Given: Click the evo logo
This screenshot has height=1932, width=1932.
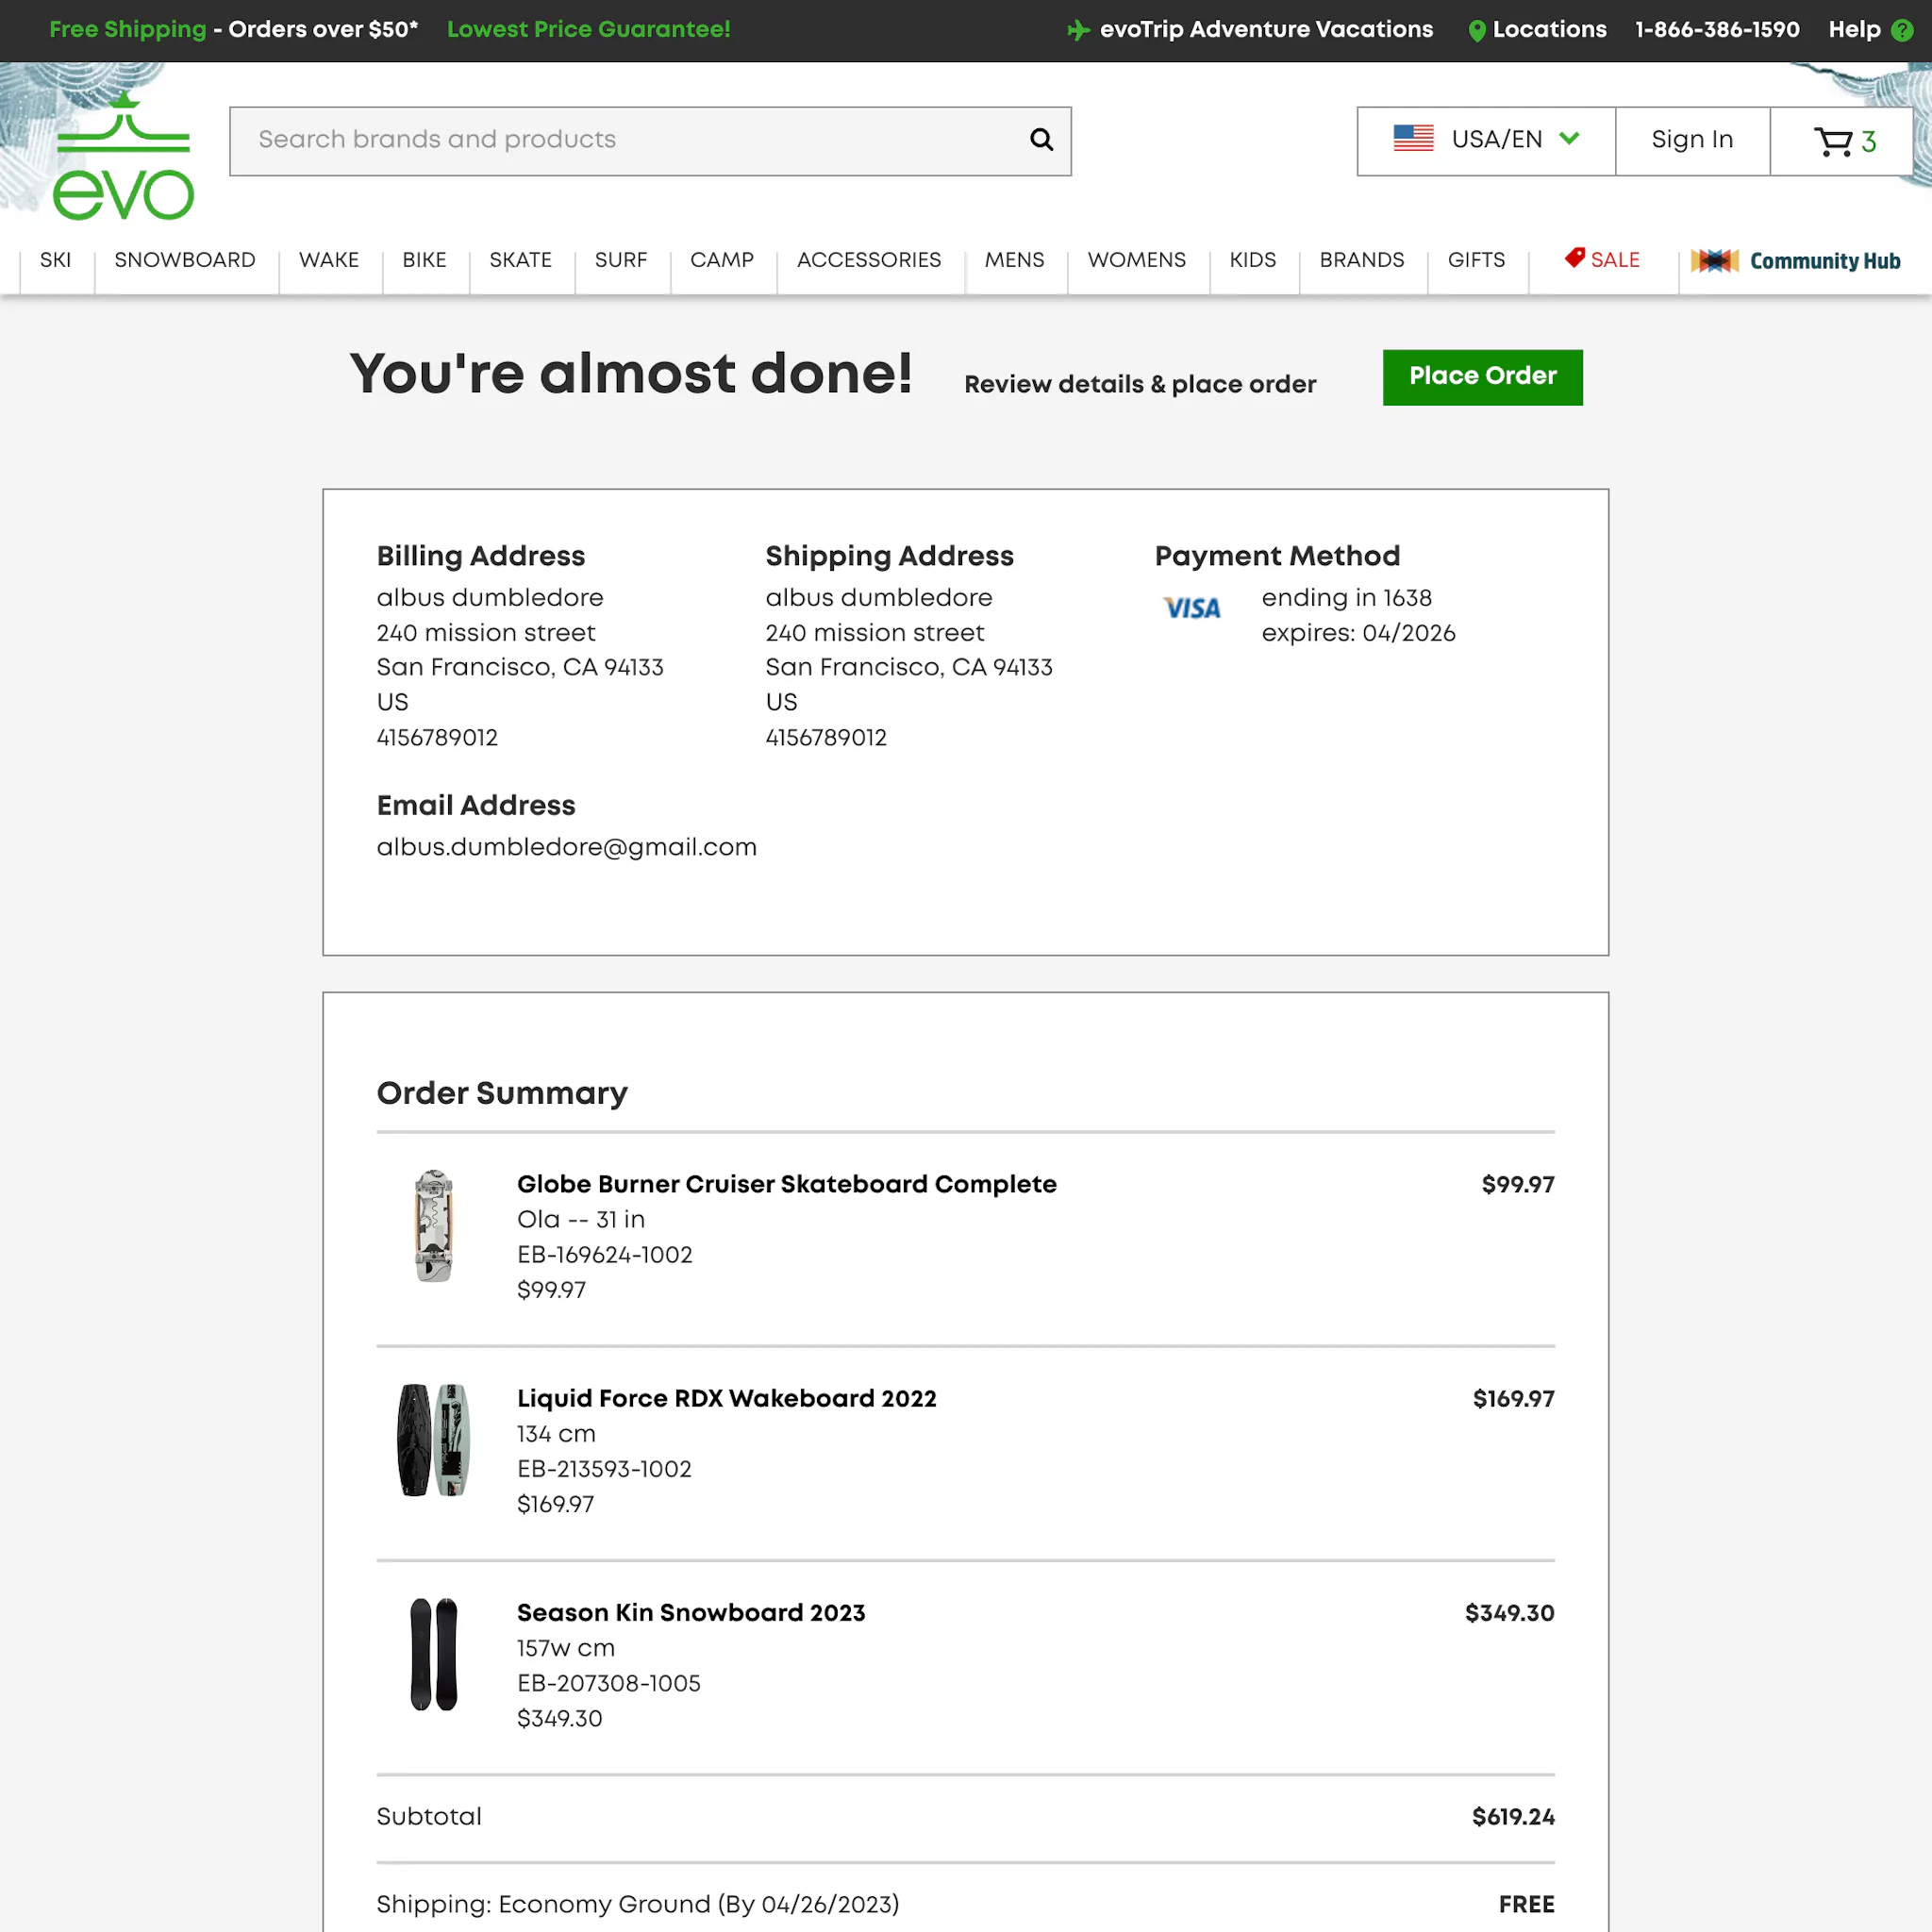Looking at the screenshot, I should coord(123,156).
